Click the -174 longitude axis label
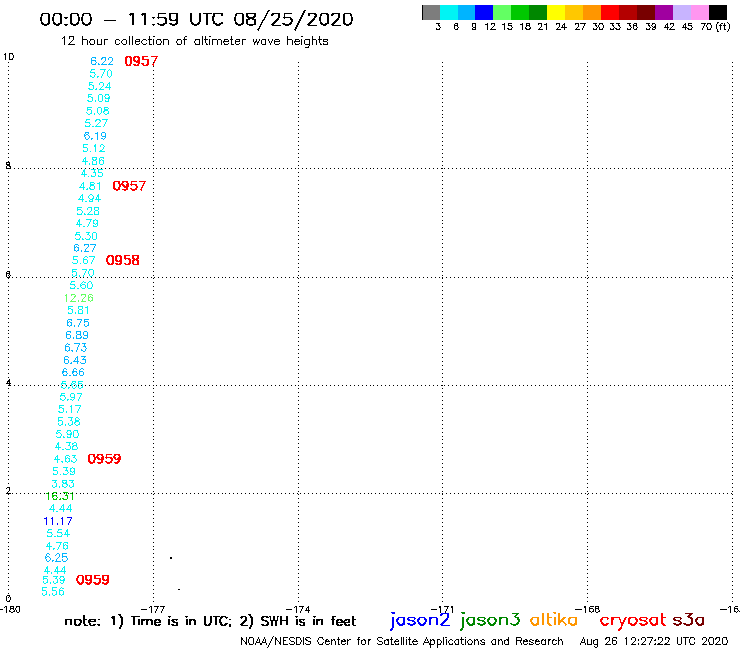Screen dimensions: 740x650 298,609
